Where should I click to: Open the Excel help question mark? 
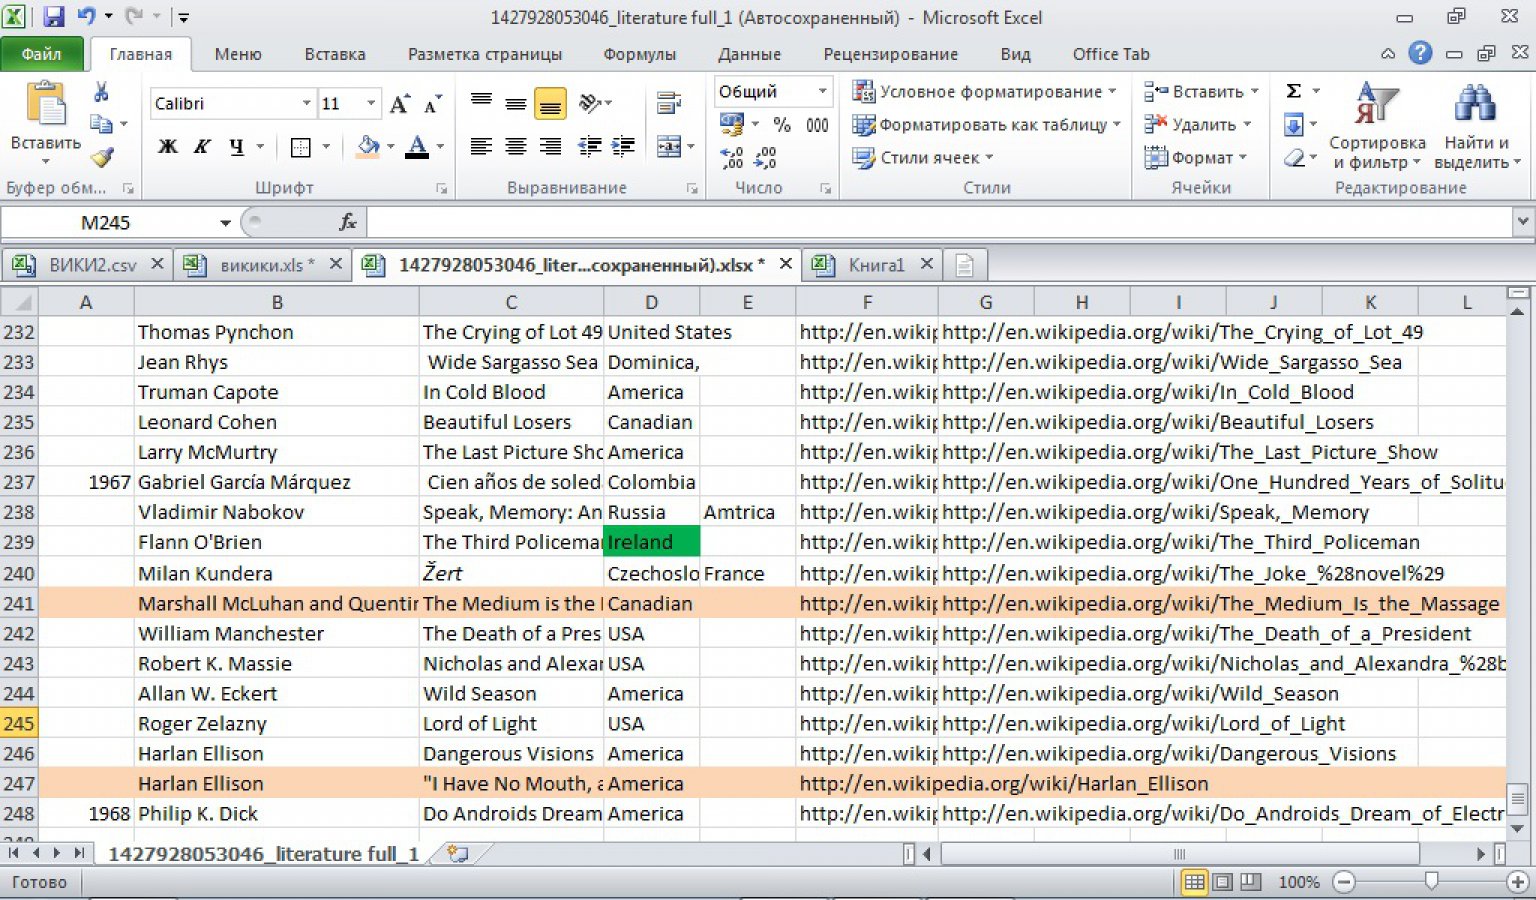[1420, 54]
